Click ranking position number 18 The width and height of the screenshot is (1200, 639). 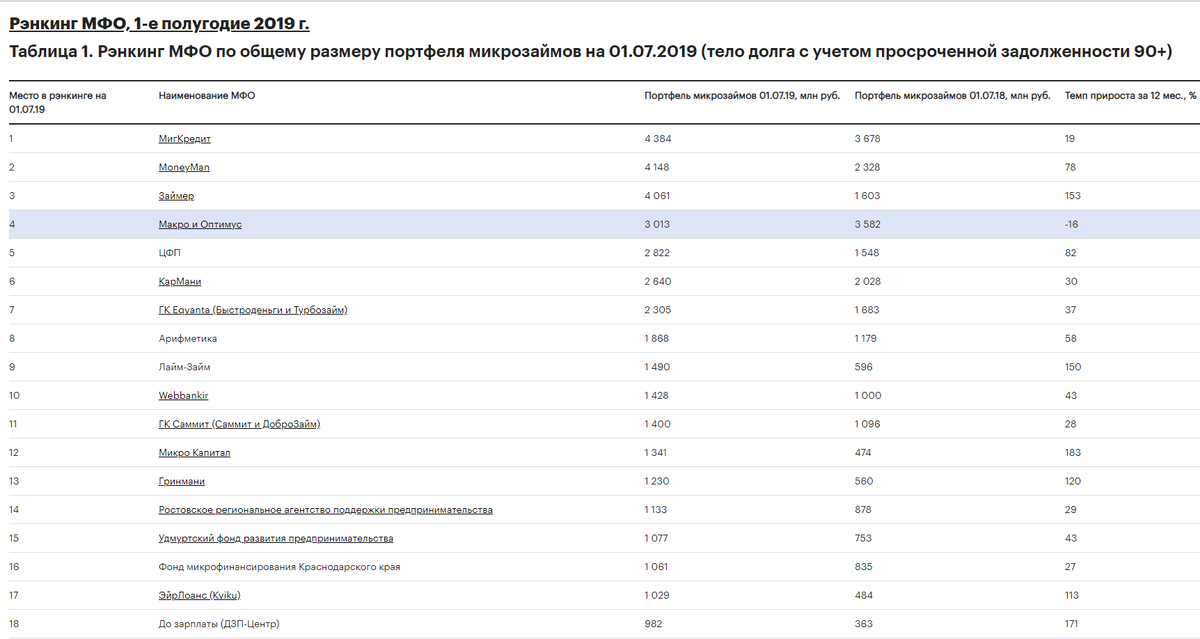tap(14, 624)
